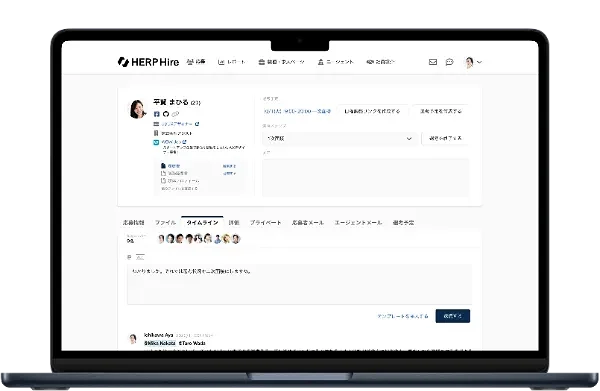Viewport: 600px width, 391px height.
Task: Open the candidate's GitHub icon
Action: [x=166, y=114]
